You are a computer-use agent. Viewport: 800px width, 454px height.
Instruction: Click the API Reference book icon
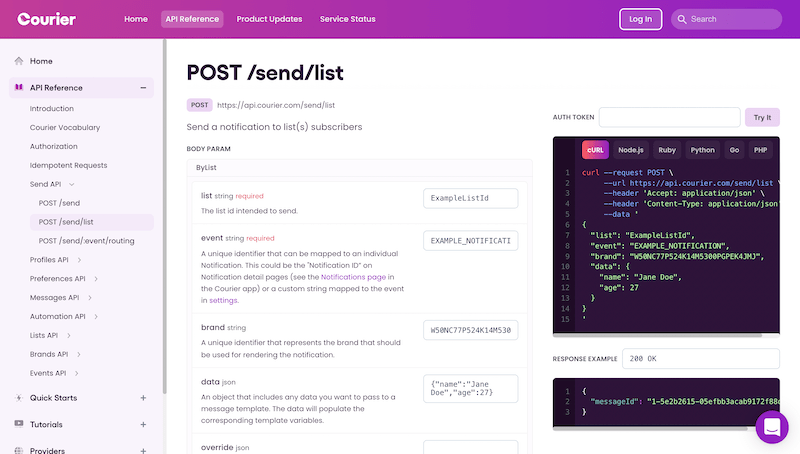pos(19,88)
